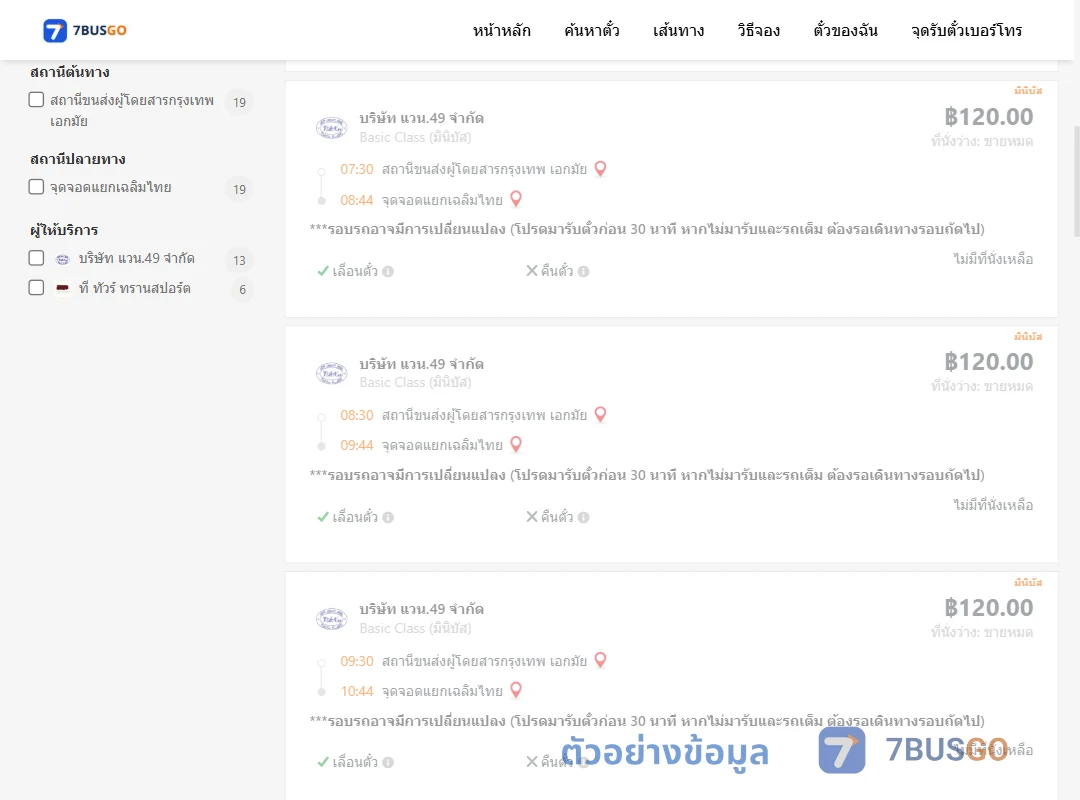Select 07:30 departure time text
This screenshot has width=1080, height=800.
tap(357, 170)
